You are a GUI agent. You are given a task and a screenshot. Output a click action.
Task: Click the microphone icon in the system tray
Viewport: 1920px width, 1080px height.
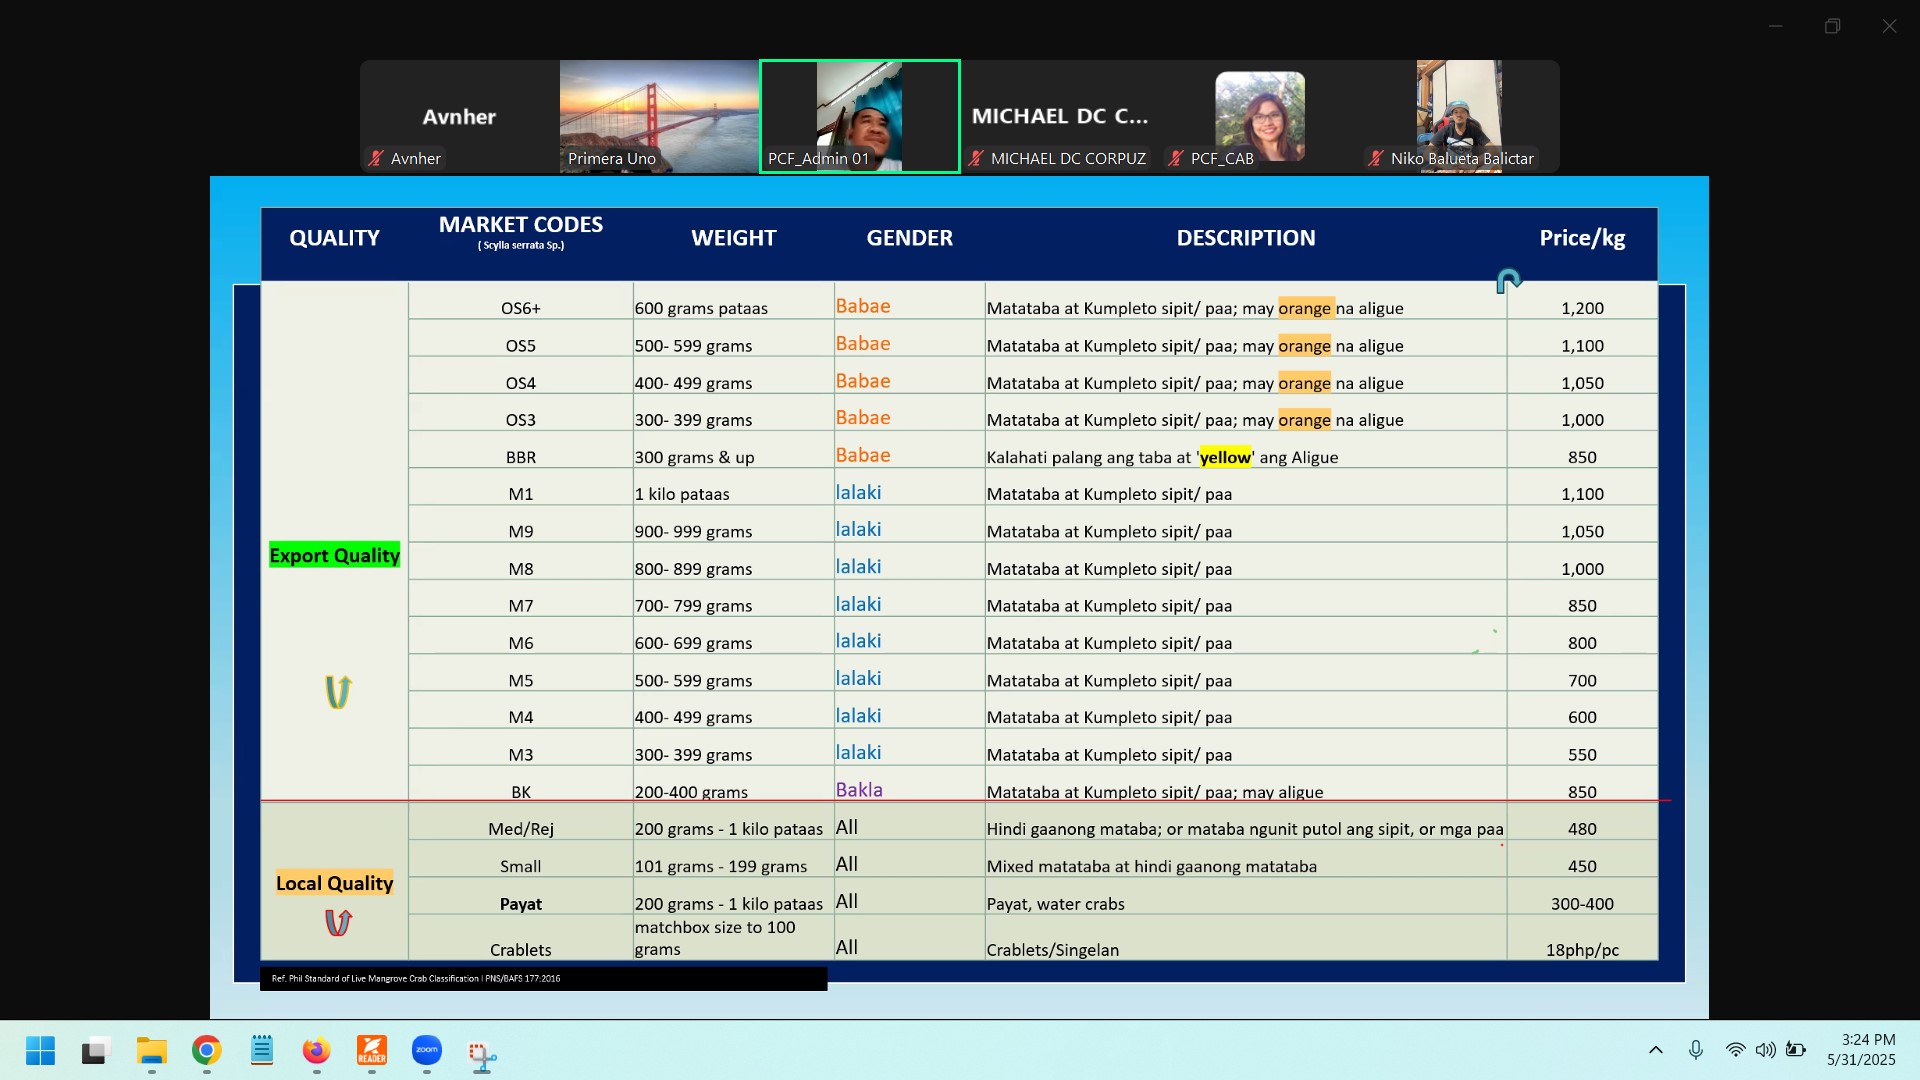pyautogui.click(x=1696, y=1050)
